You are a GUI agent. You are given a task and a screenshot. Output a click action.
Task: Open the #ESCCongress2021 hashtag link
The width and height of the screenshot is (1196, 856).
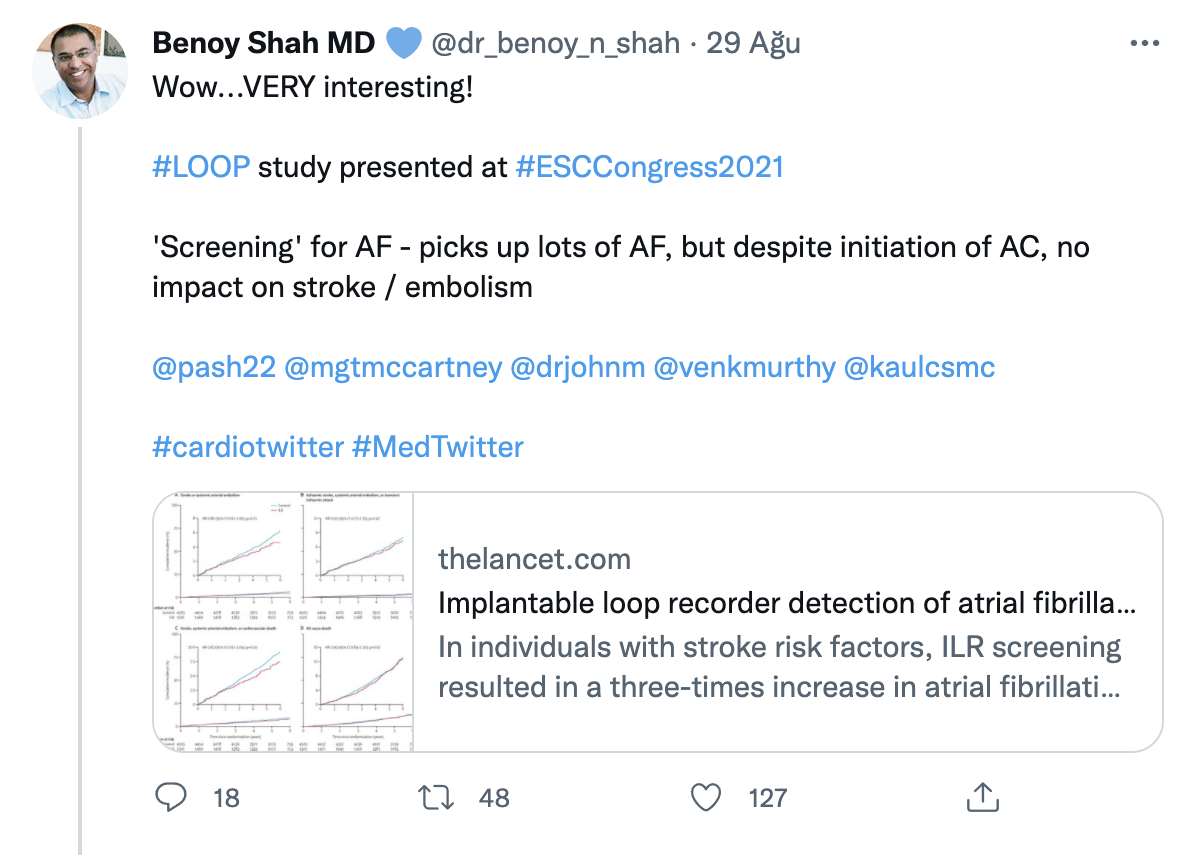(649, 167)
